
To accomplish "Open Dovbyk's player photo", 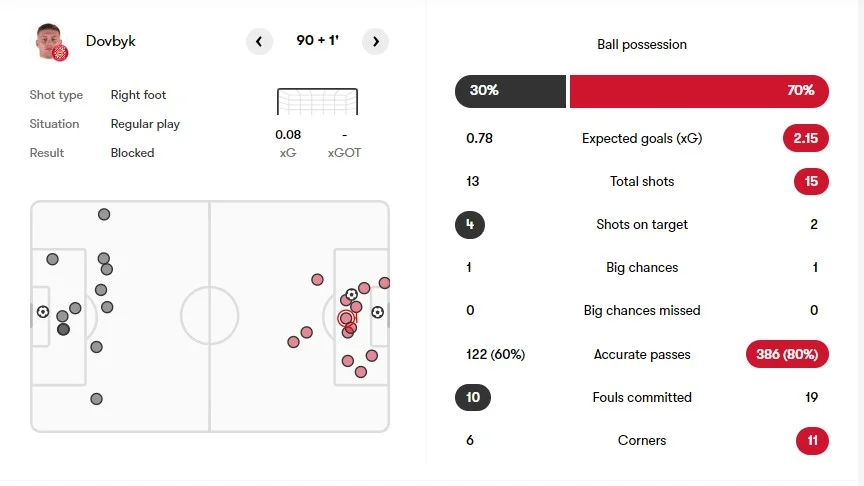I will pyautogui.click(x=49, y=39).
